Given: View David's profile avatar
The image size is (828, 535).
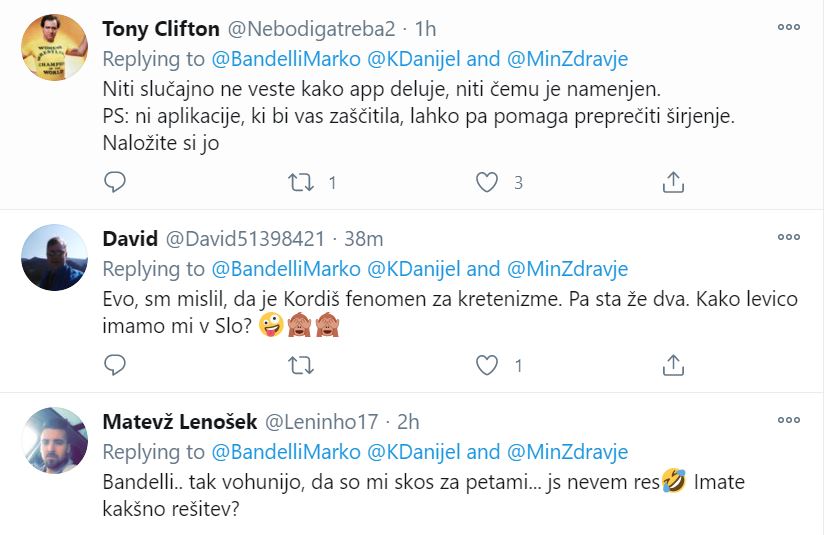Looking at the screenshot, I should 54,257.
